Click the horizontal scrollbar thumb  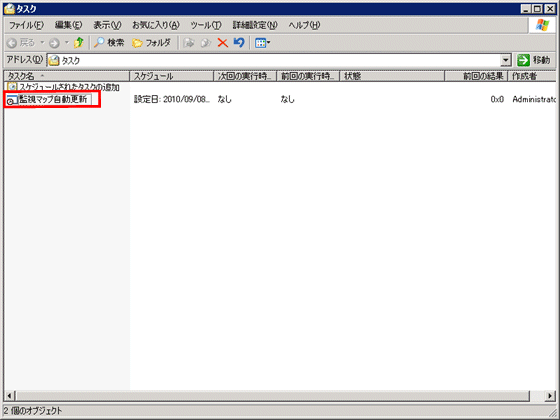coord(272,395)
